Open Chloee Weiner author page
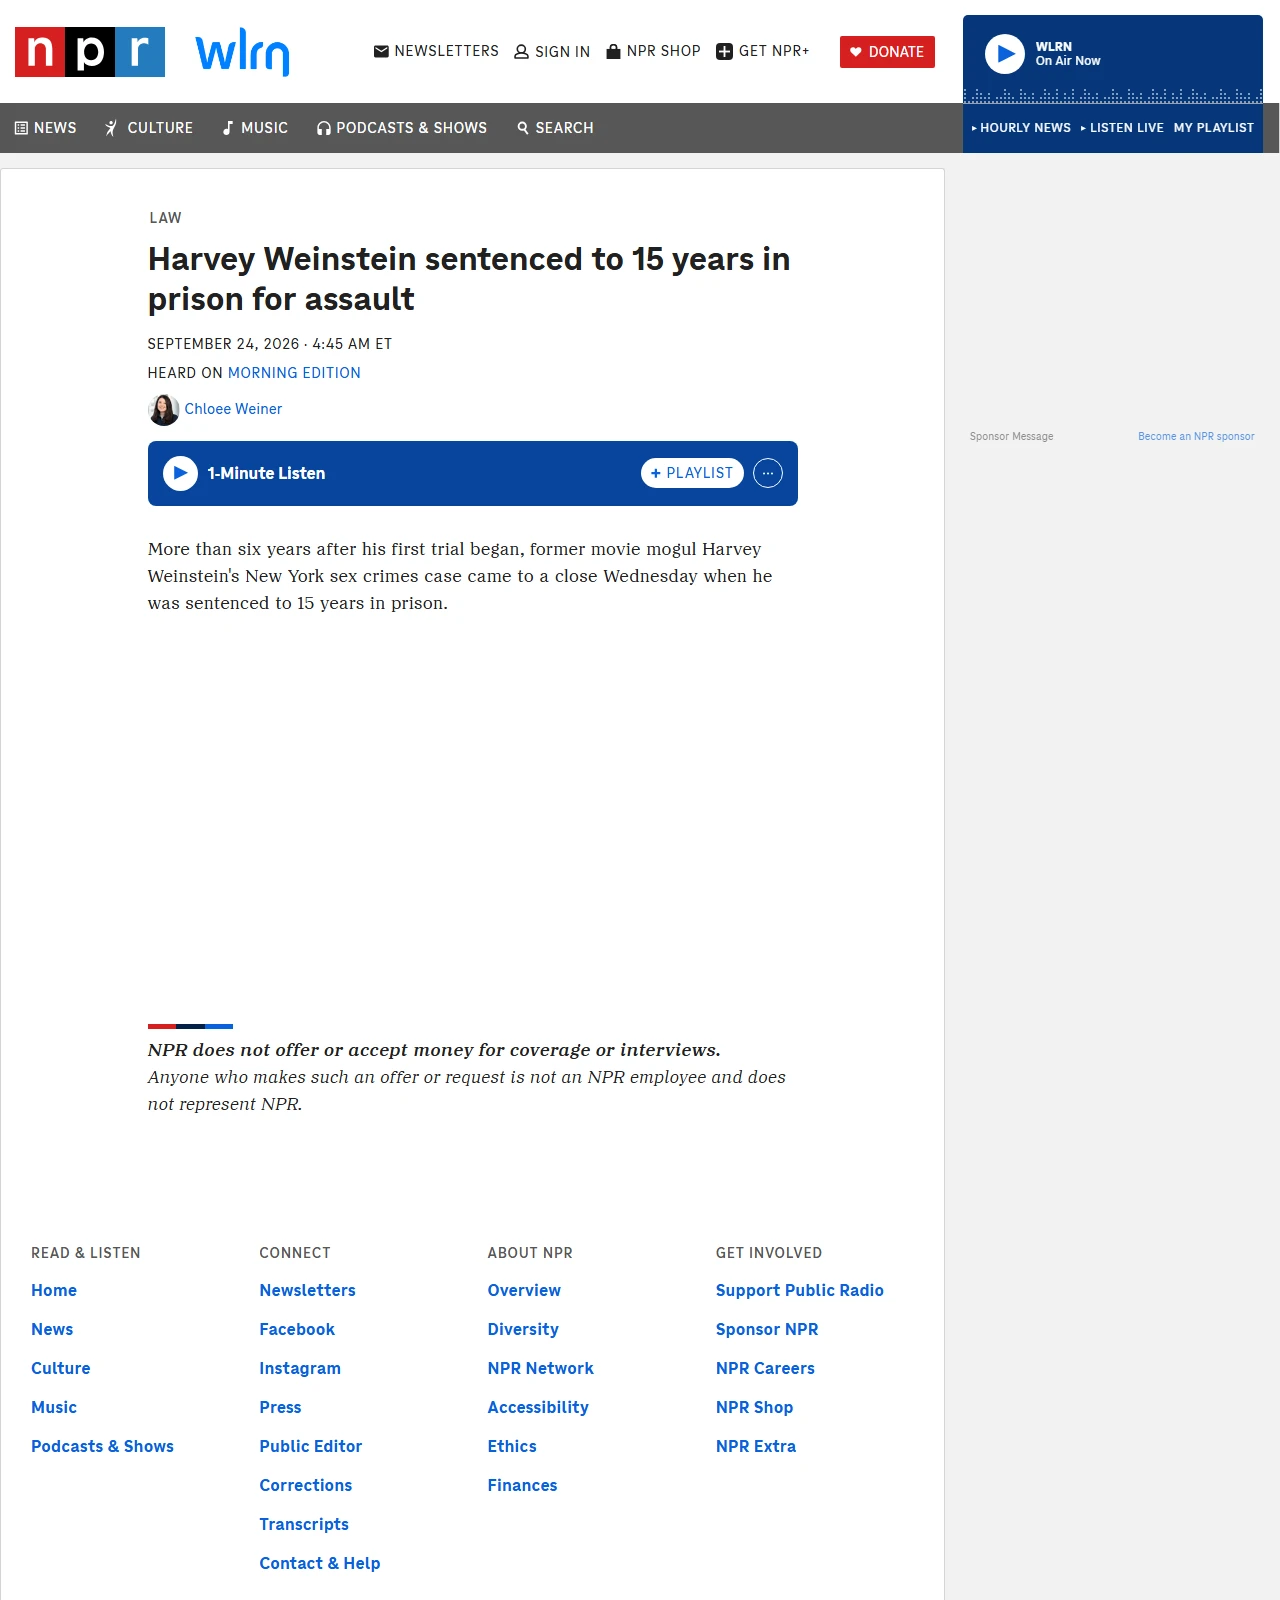The image size is (1280, 1600). coord(233,409)
